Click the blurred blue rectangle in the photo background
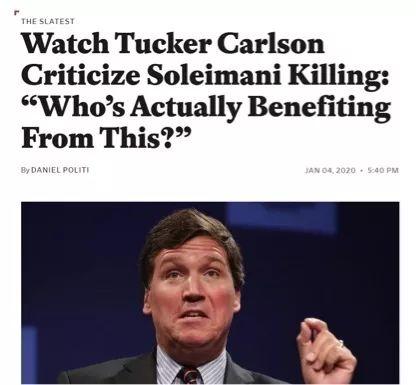 [x=282, y=217]
